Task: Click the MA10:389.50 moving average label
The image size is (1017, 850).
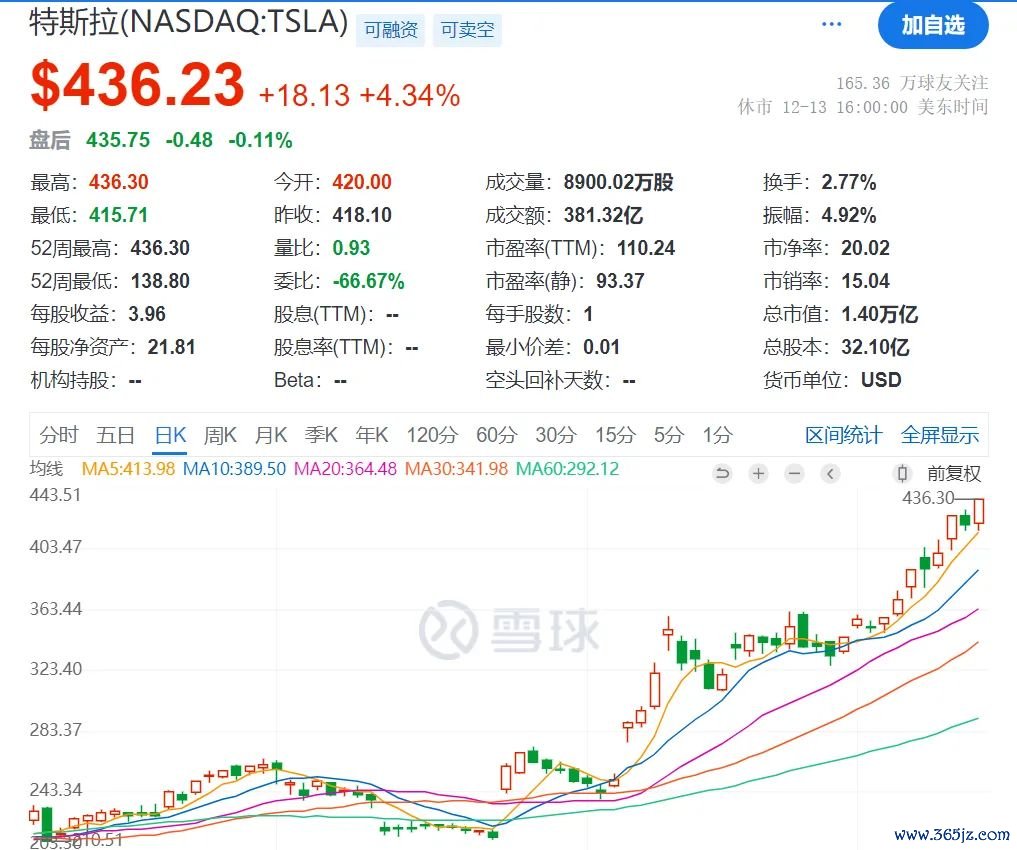Action: [234, 469]
